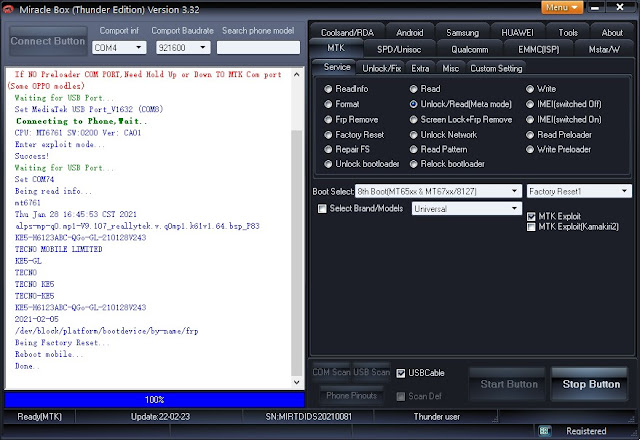Select the Write radio option

(530, 89)
